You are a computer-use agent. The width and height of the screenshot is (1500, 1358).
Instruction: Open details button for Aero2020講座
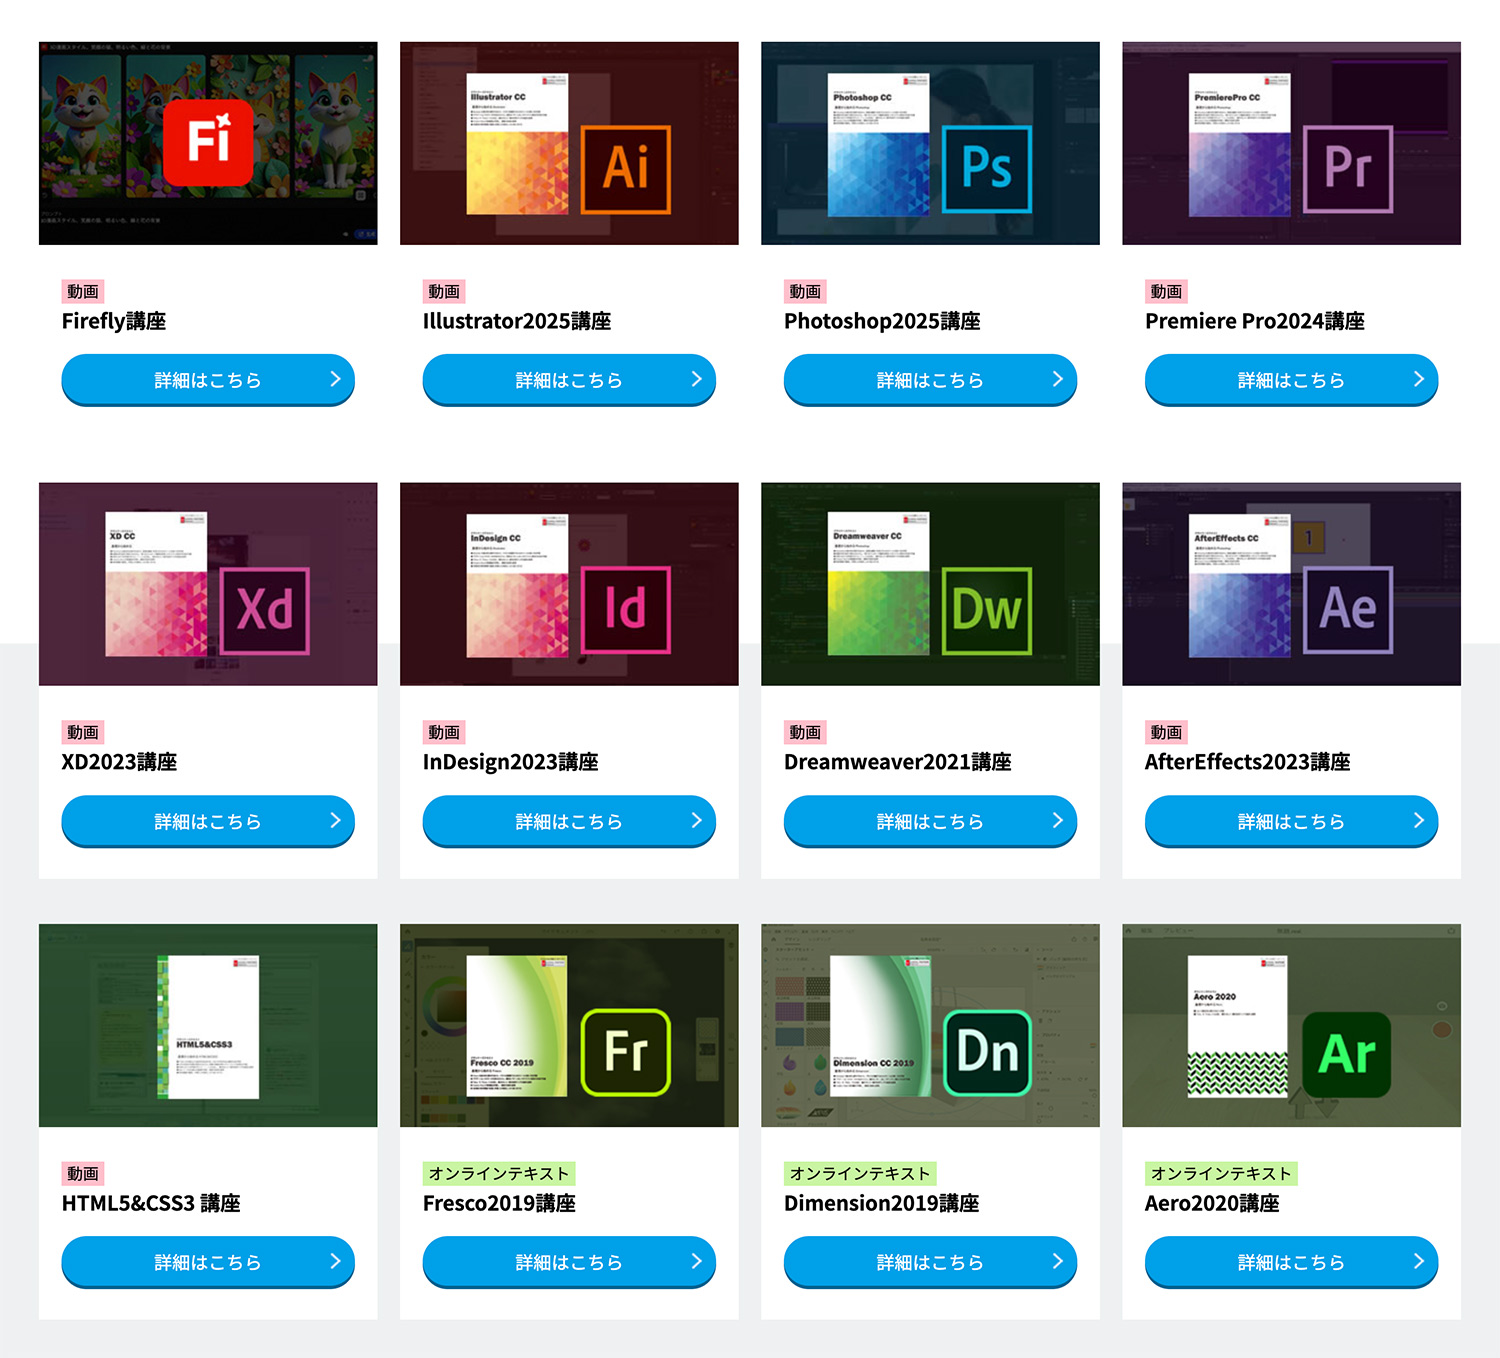pos(1291,1262)
